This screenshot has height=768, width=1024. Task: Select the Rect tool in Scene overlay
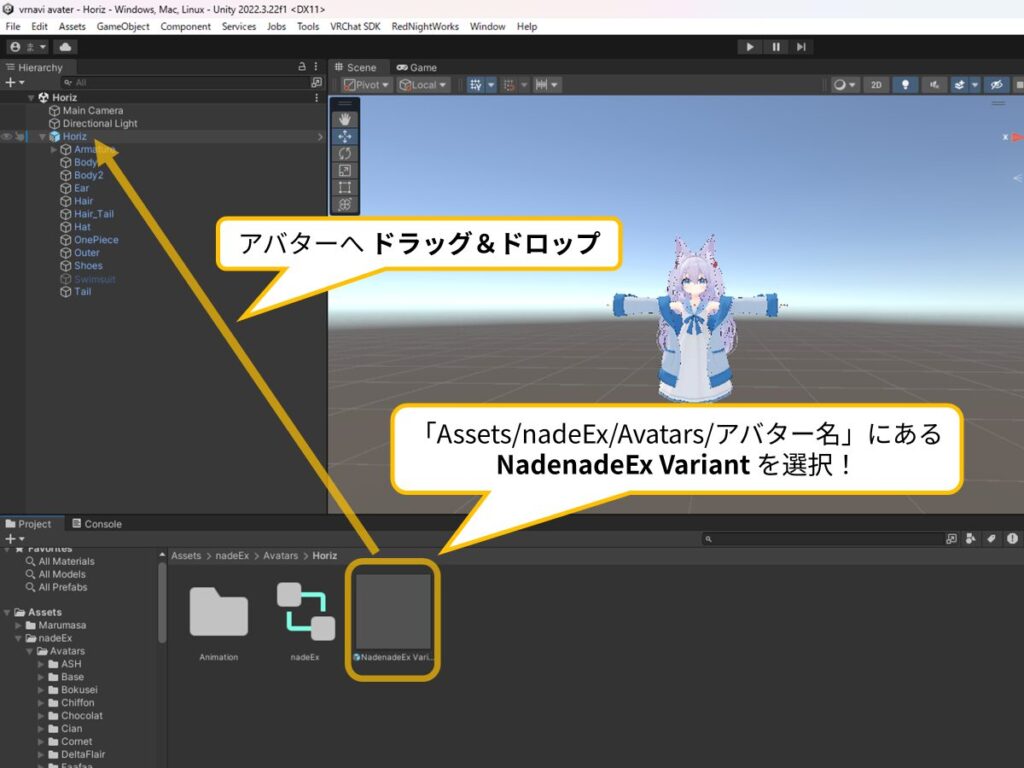344,187
